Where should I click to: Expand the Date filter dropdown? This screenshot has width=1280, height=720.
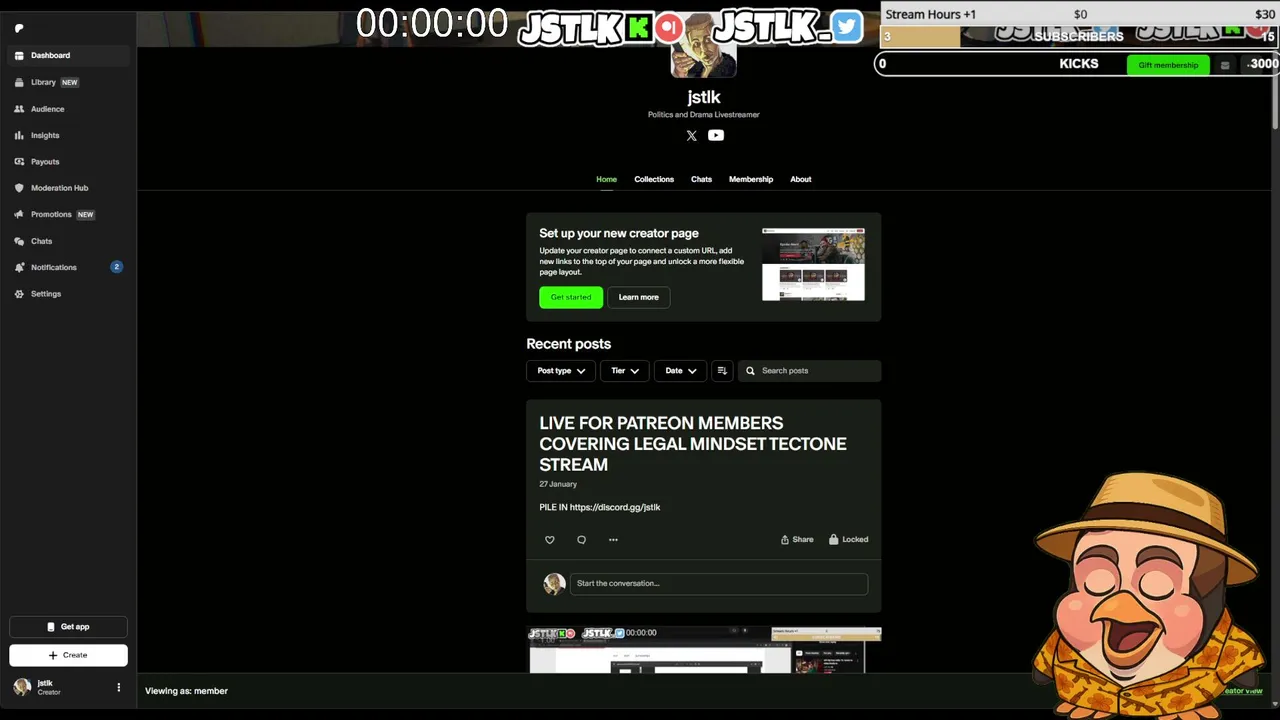tap(680, 371)
